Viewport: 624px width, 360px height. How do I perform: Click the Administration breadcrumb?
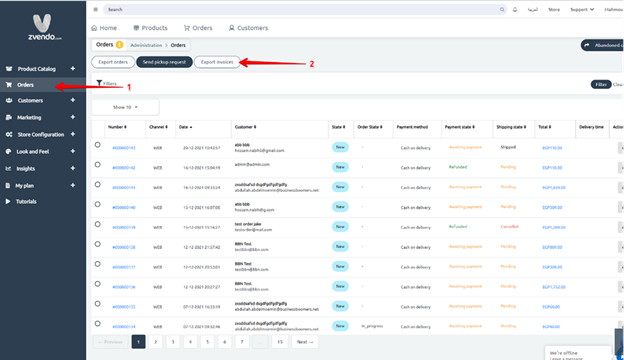146,45
